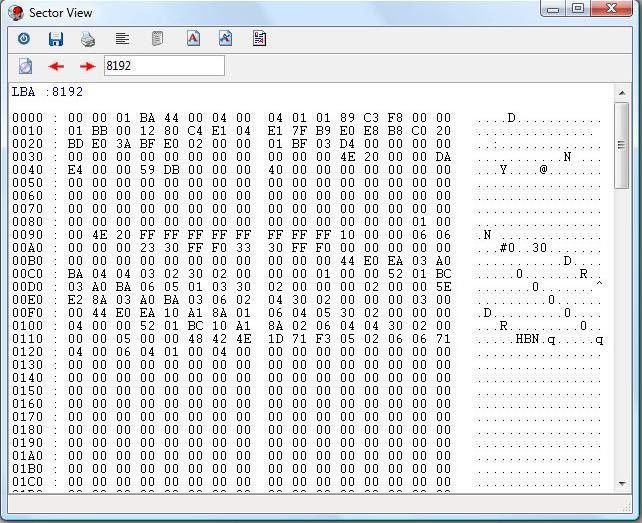Maximize the Sector View window
642x523 pixels.
pyautogui.click(x=579, y=9)
